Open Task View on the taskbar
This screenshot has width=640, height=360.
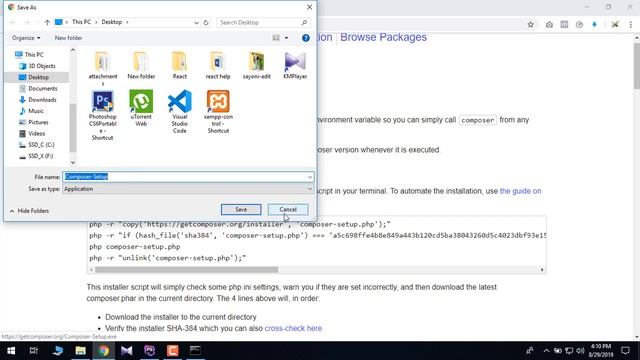(x=33, y=351)
